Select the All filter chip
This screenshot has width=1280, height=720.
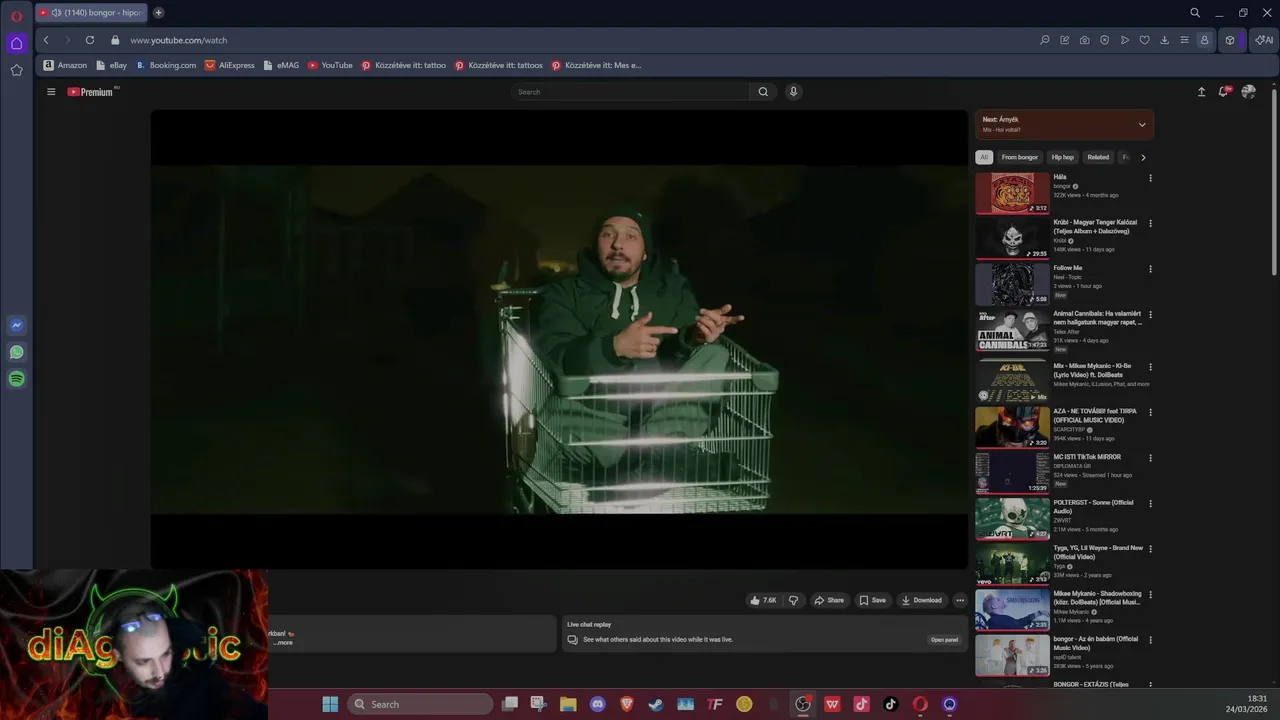coord(984,157)
